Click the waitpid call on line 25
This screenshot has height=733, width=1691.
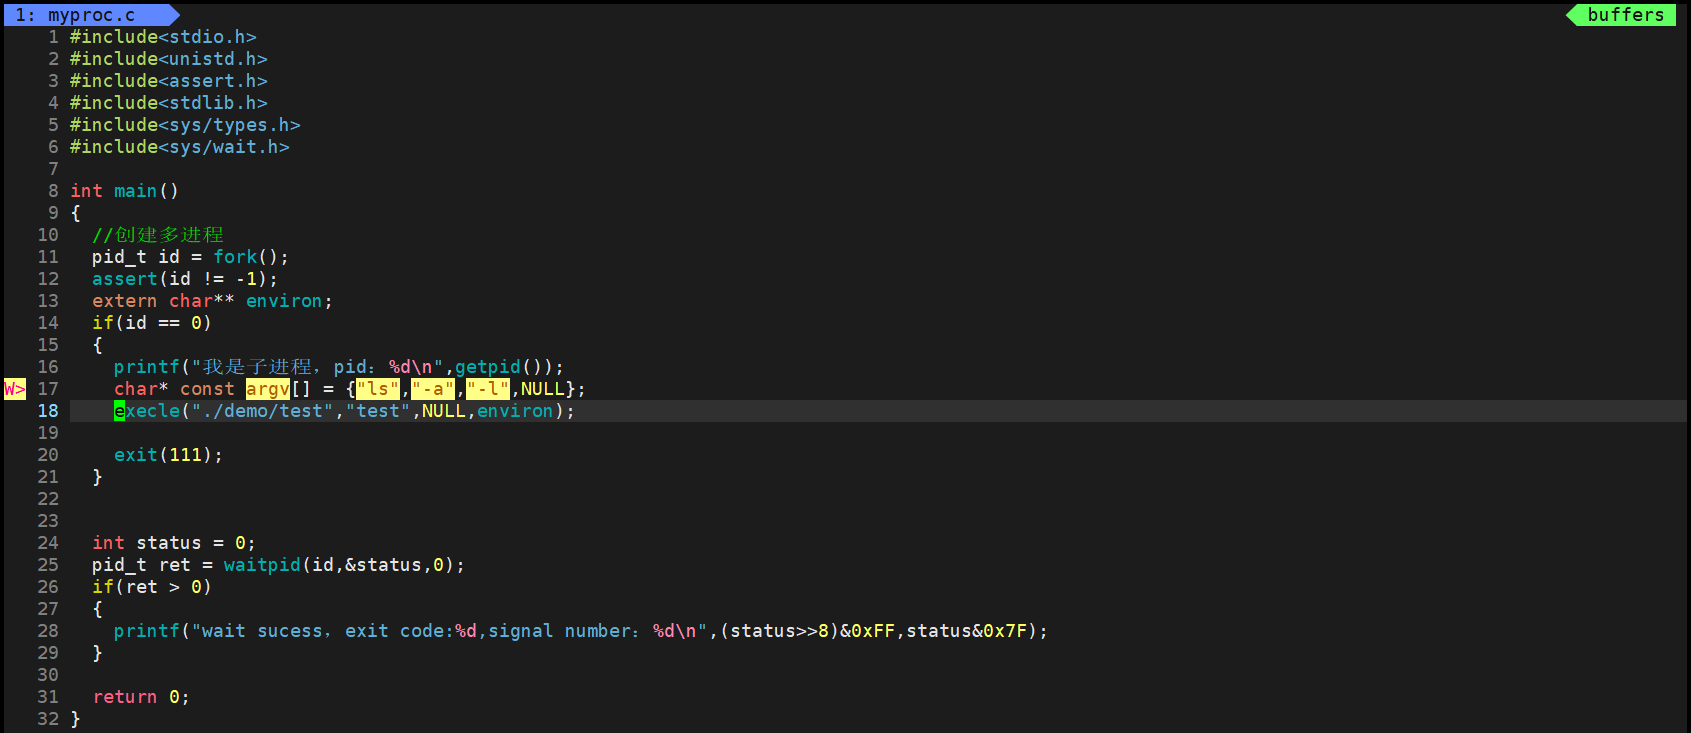tap(262, 565)
